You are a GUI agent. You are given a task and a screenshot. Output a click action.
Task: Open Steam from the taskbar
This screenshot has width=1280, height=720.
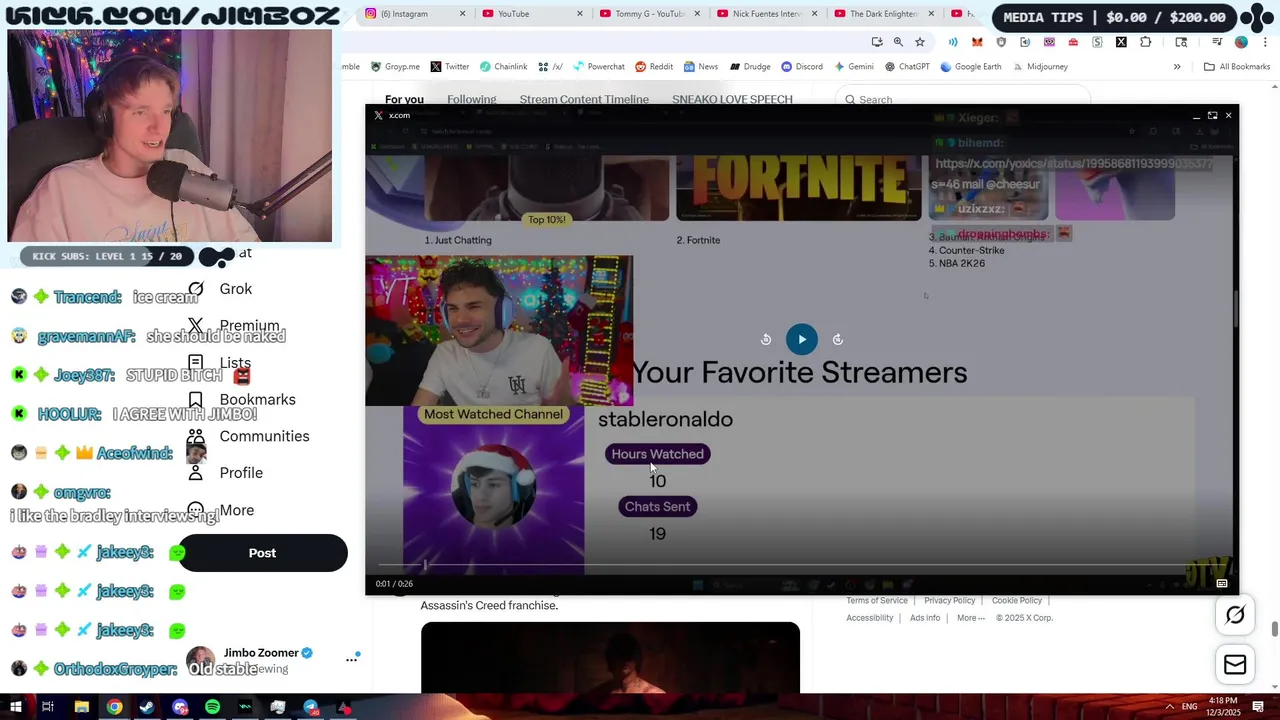(x=147, y=707)
